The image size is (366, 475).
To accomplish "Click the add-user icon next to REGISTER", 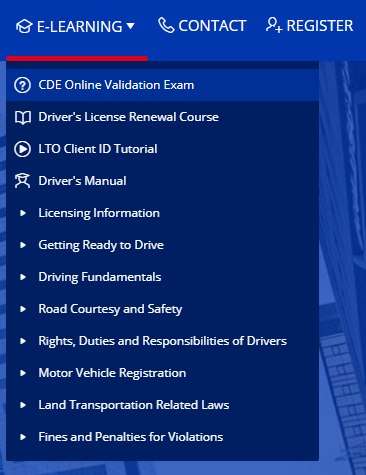I will (274, 25).
